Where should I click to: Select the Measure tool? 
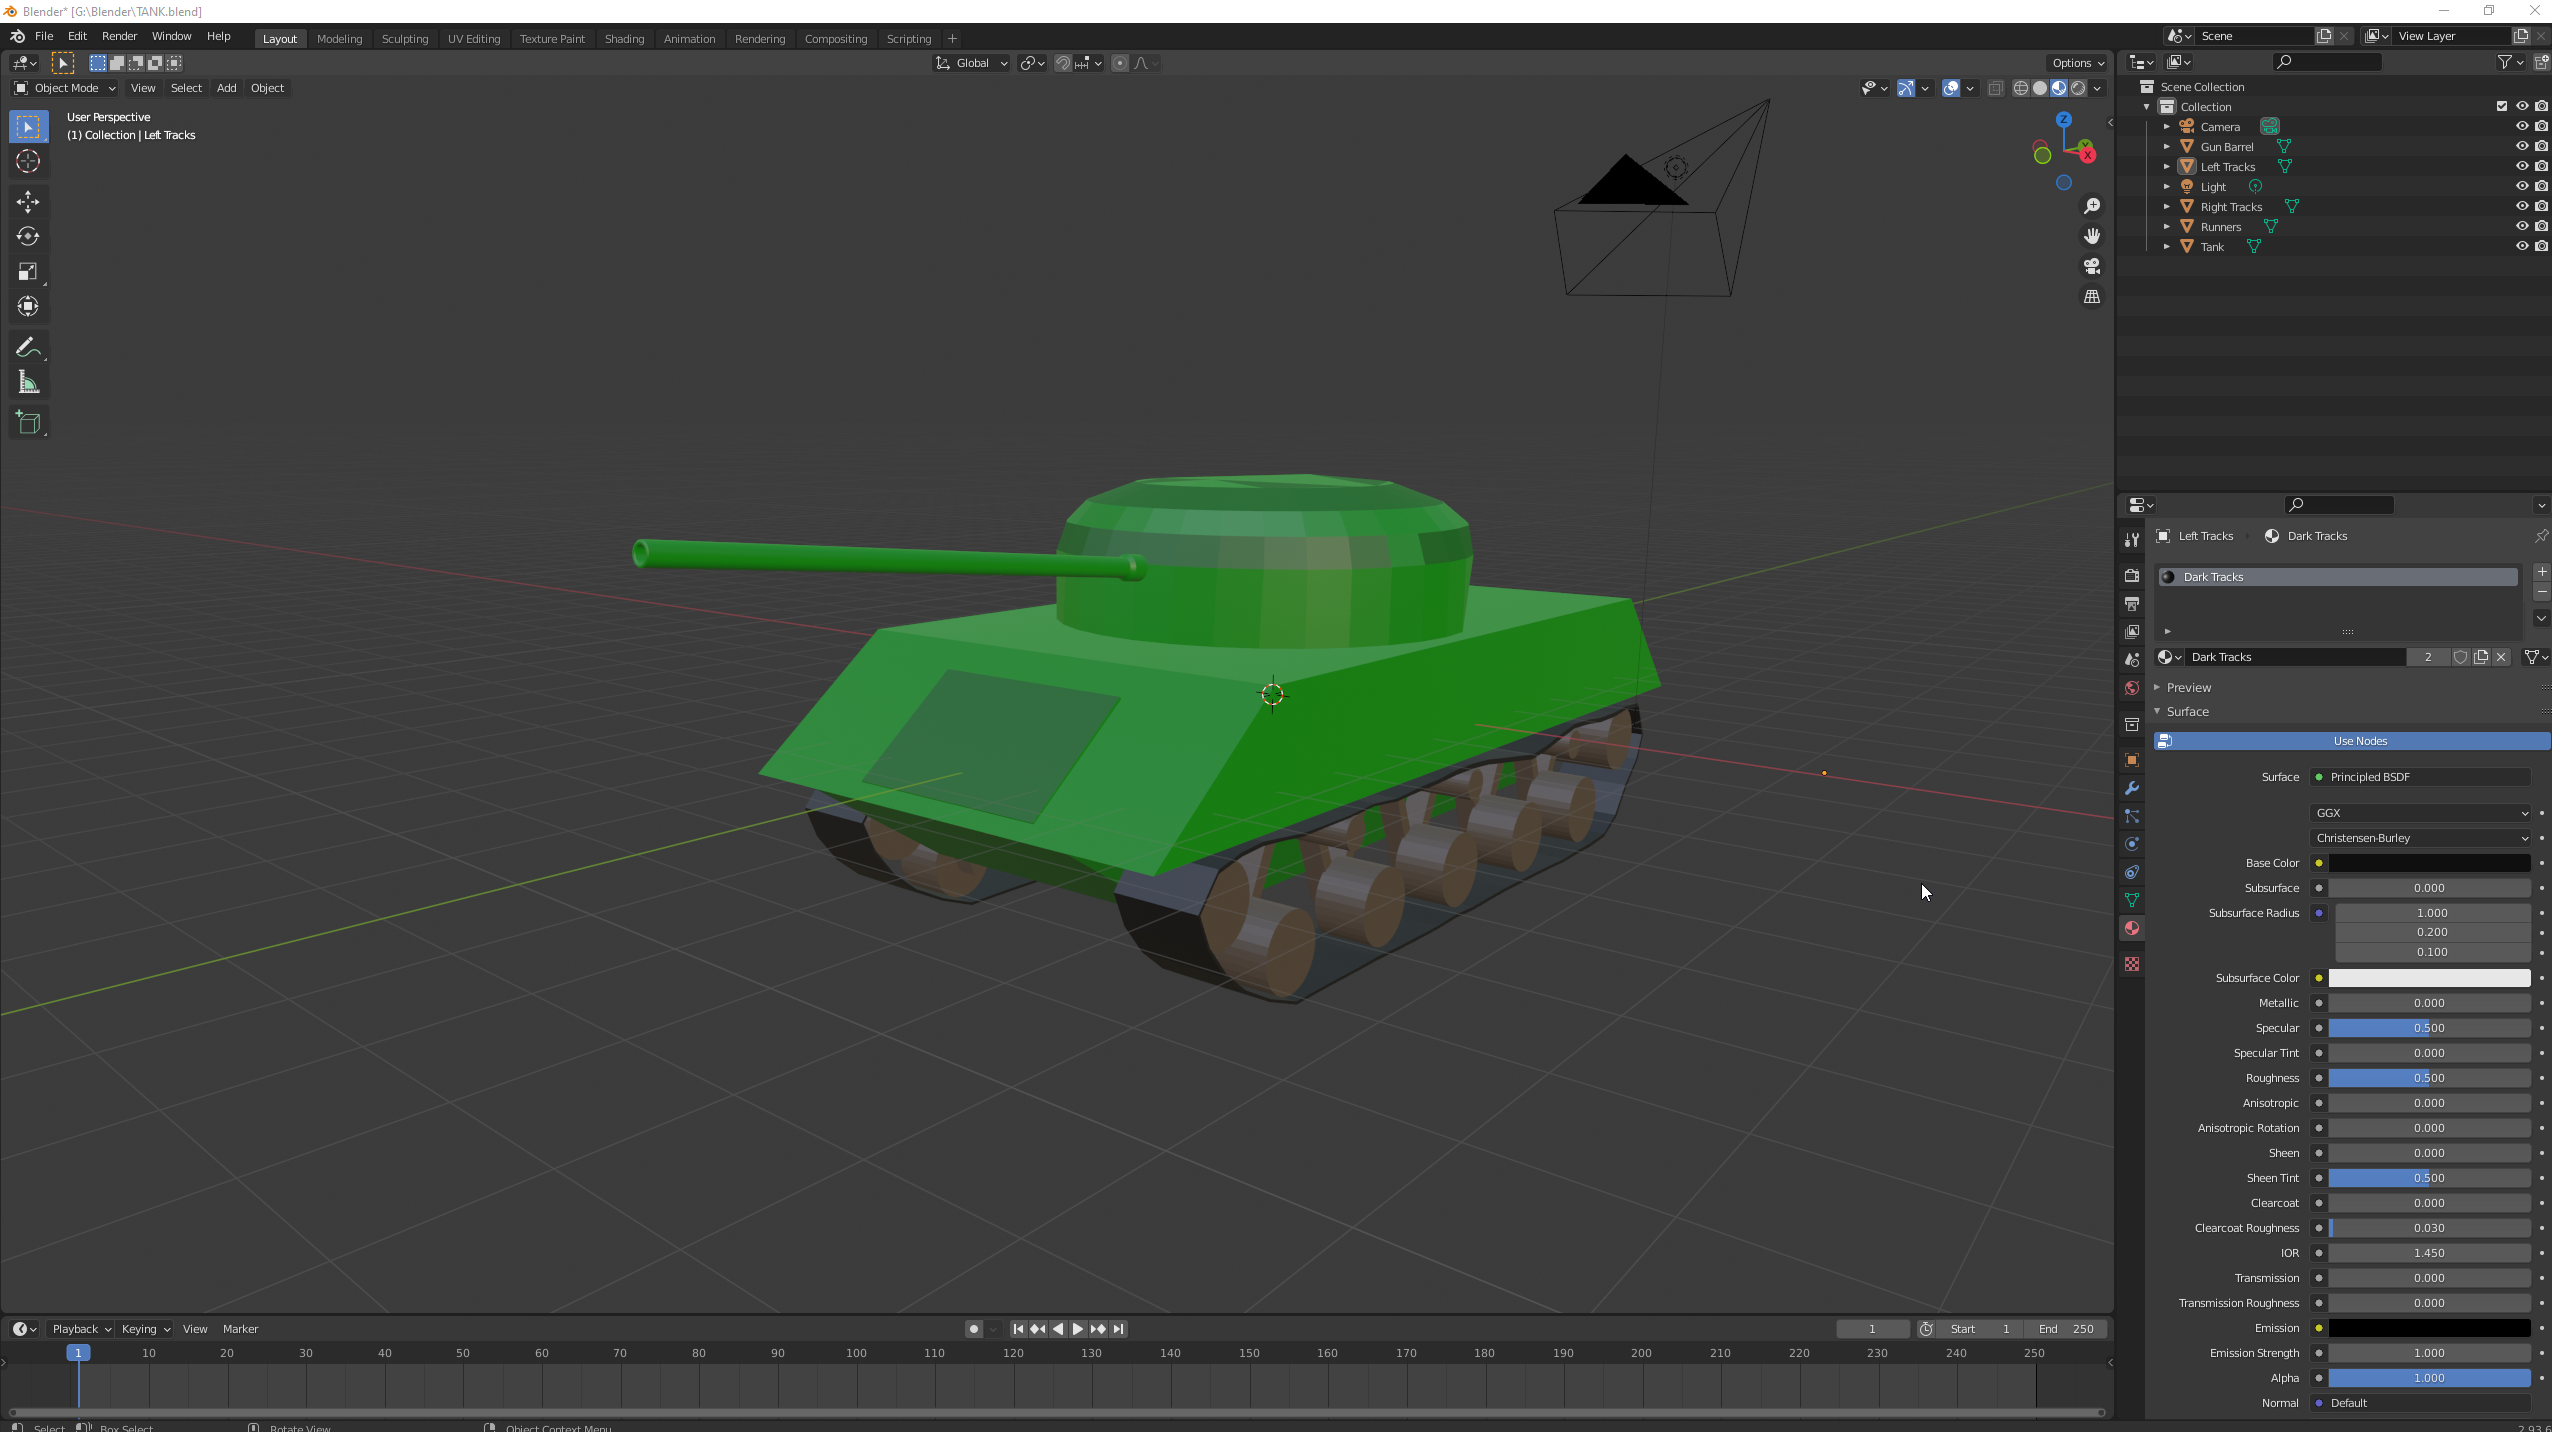tap(28, 383)
